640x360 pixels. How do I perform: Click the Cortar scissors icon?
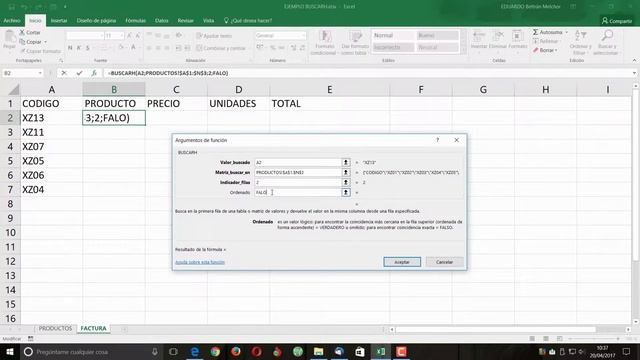[22, 32]
